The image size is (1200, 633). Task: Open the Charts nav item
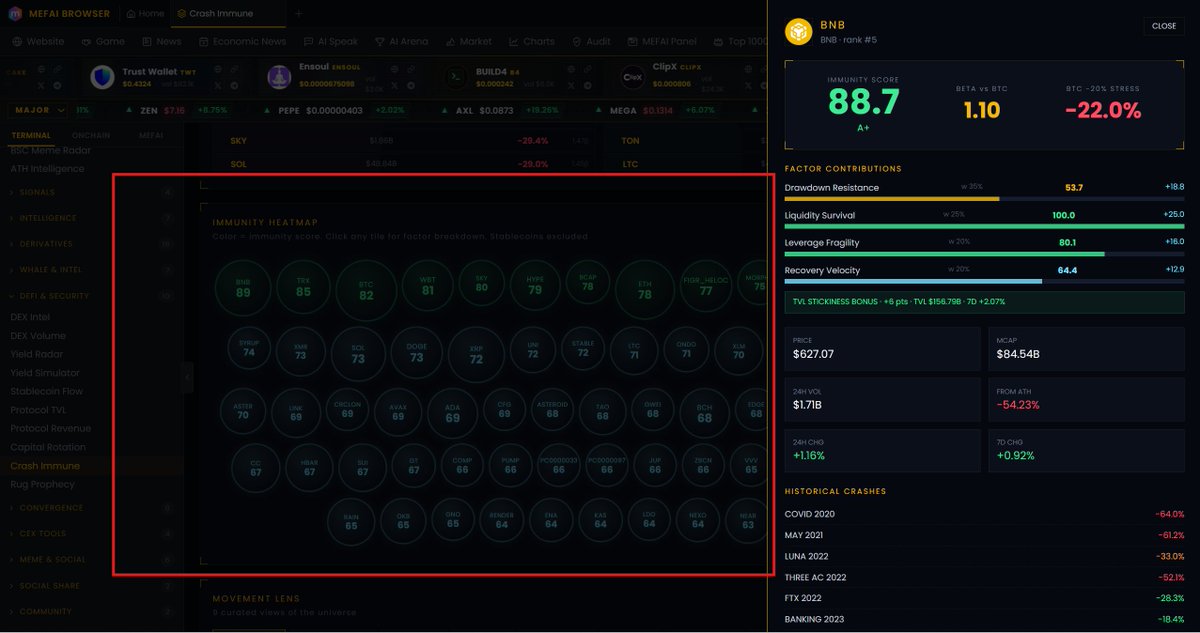(x=531, y=42)
